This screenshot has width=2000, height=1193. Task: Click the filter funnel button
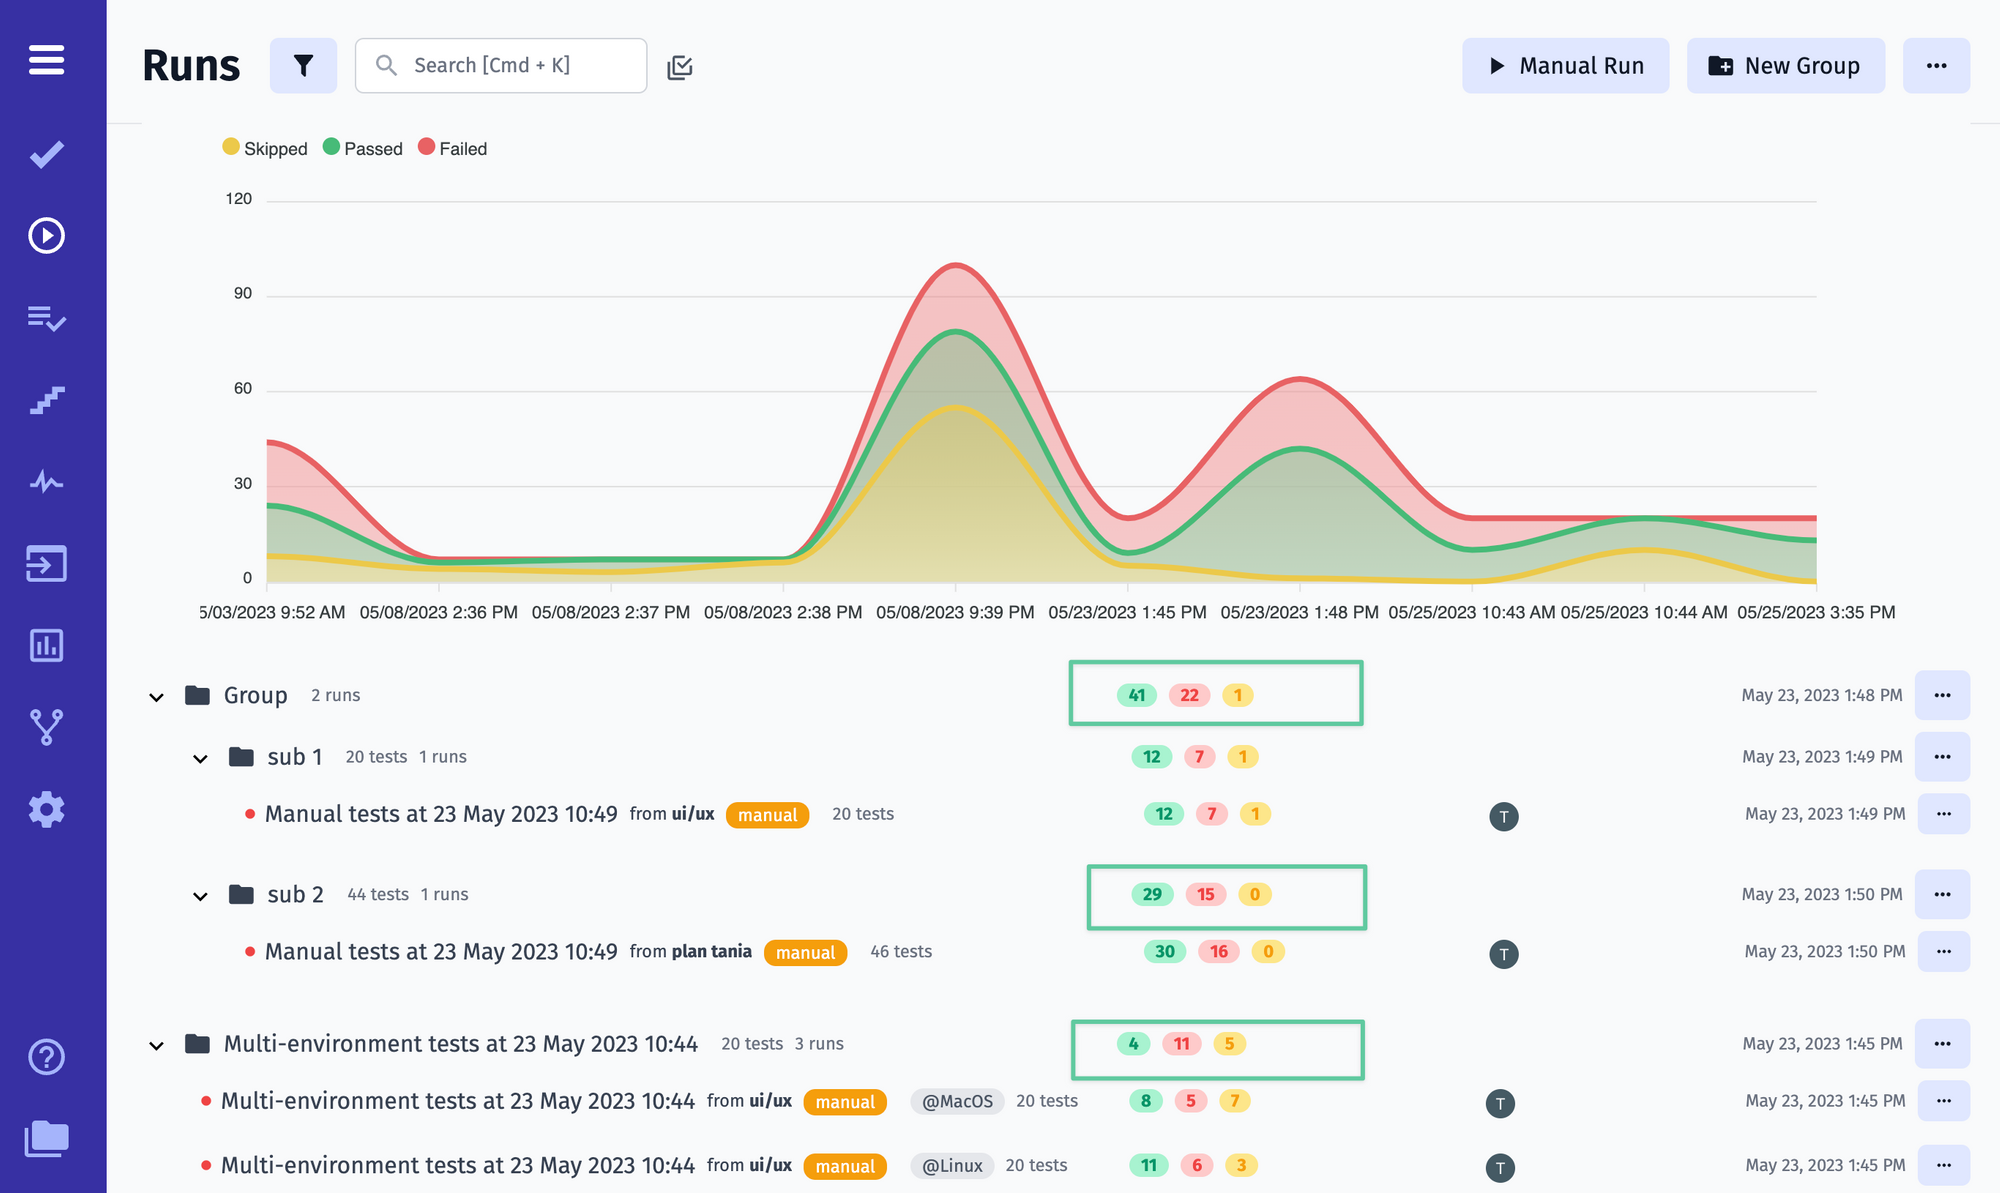click(x=303, y=66)
